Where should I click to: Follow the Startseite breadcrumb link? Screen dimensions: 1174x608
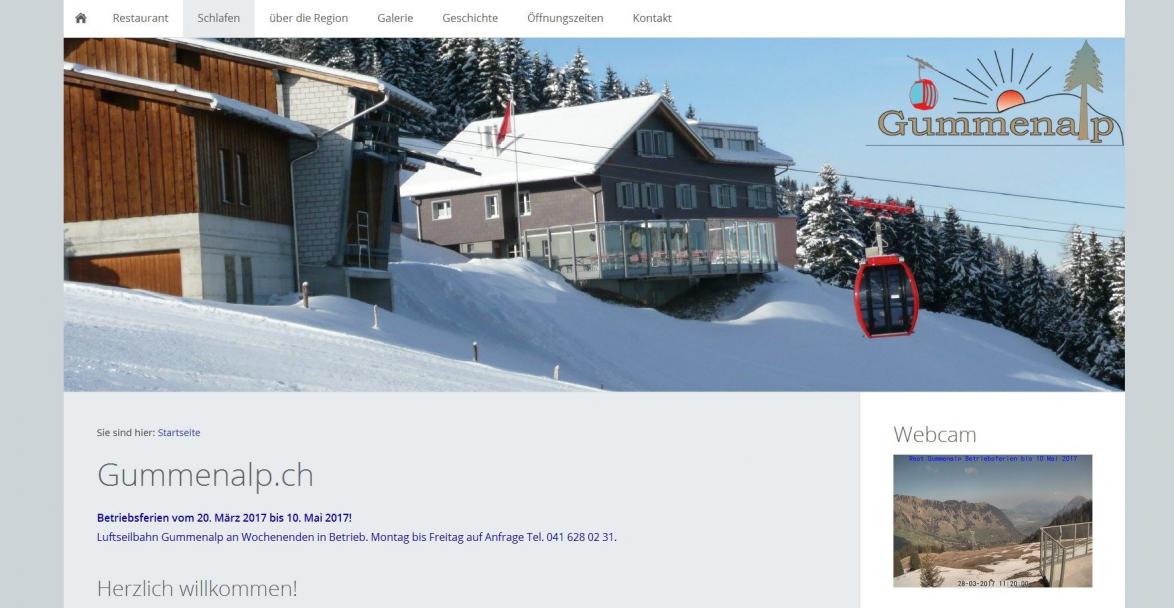coord(179,433)
